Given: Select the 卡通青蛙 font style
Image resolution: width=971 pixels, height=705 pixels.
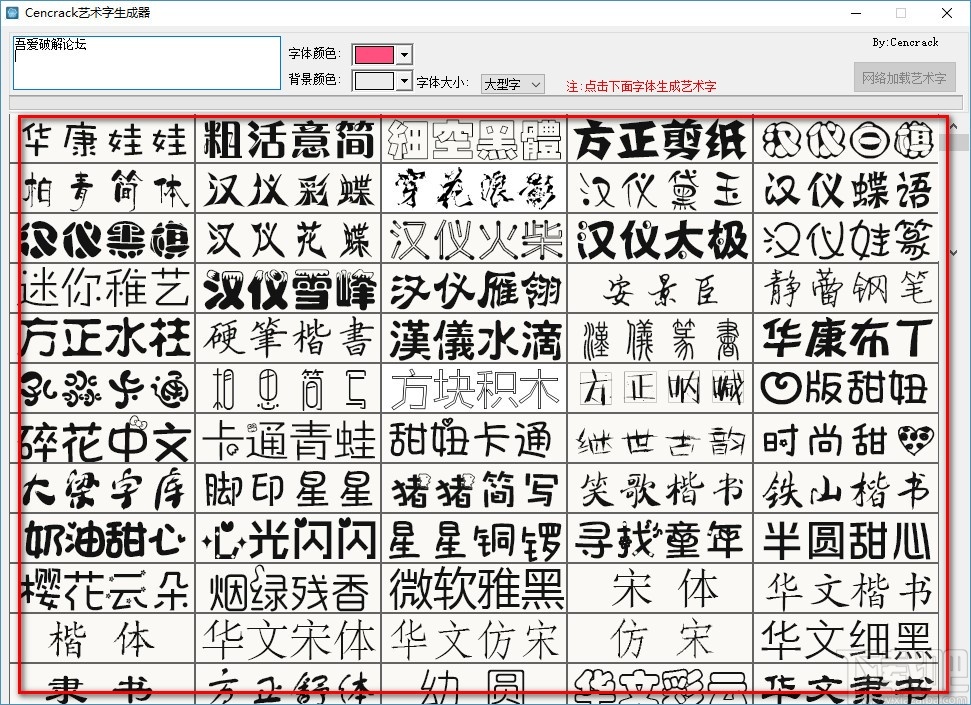Looking at the screenshot, I should click(x=288, y=438).
